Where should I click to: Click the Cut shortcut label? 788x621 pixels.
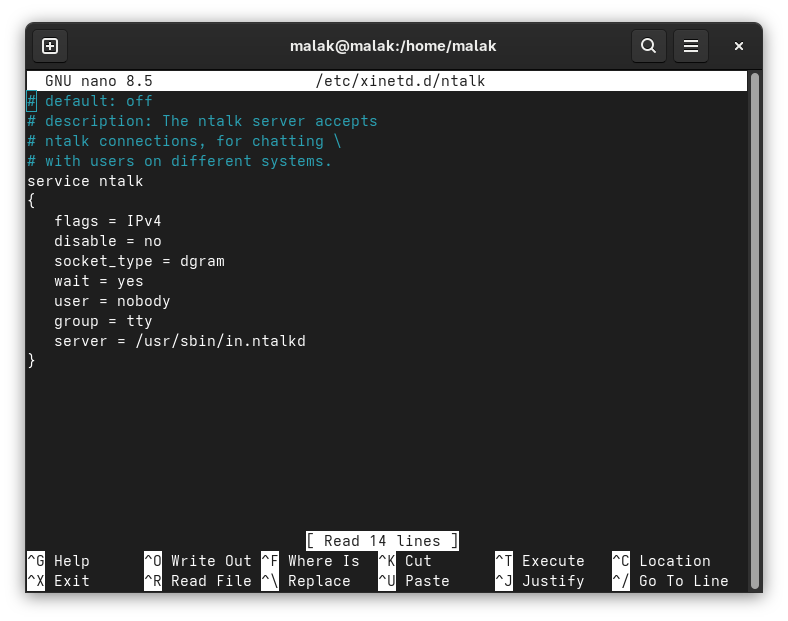click(418, 561)
